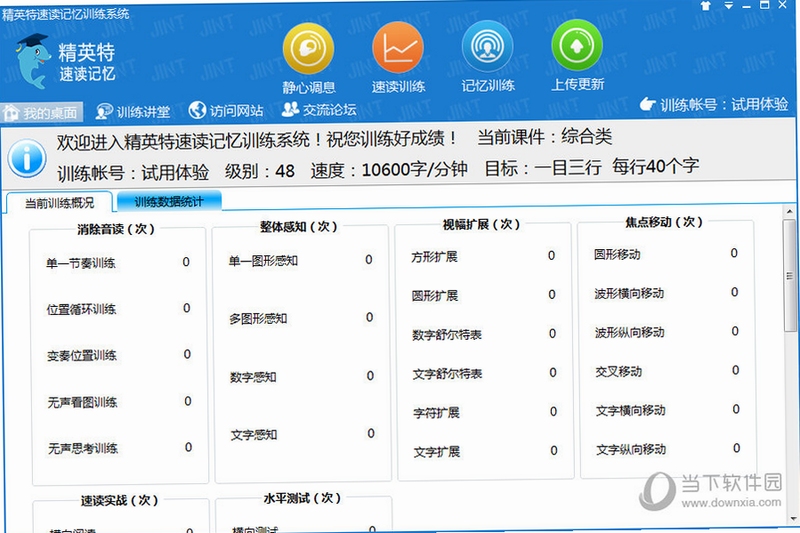Click the 视幅扩展（次）group title
Screen dimensions: 800x533
click(481, 224)
